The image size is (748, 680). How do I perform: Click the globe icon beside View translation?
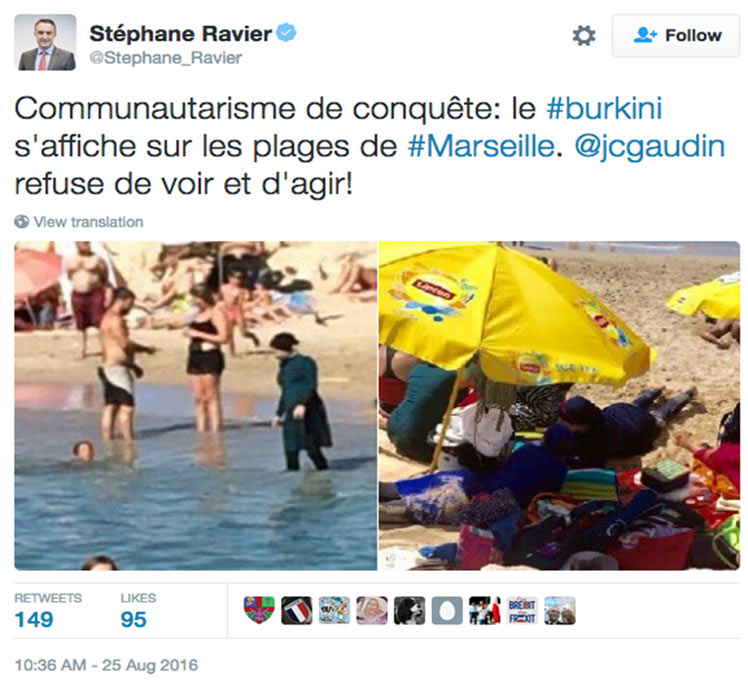[x=21, y=222]
